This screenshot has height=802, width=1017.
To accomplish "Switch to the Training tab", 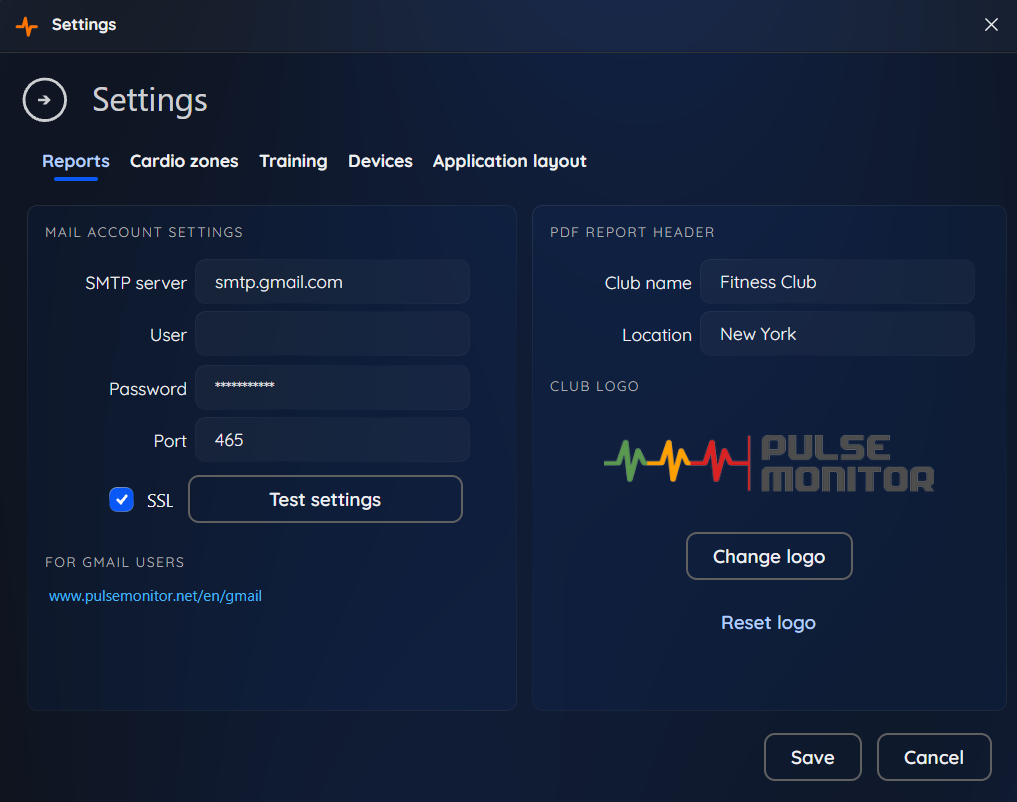I will (293, 161).
